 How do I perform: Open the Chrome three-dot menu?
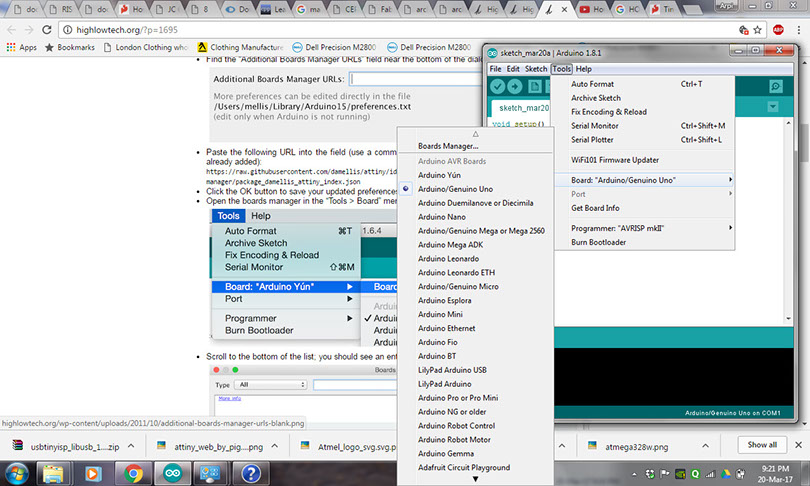coord(799,30)
